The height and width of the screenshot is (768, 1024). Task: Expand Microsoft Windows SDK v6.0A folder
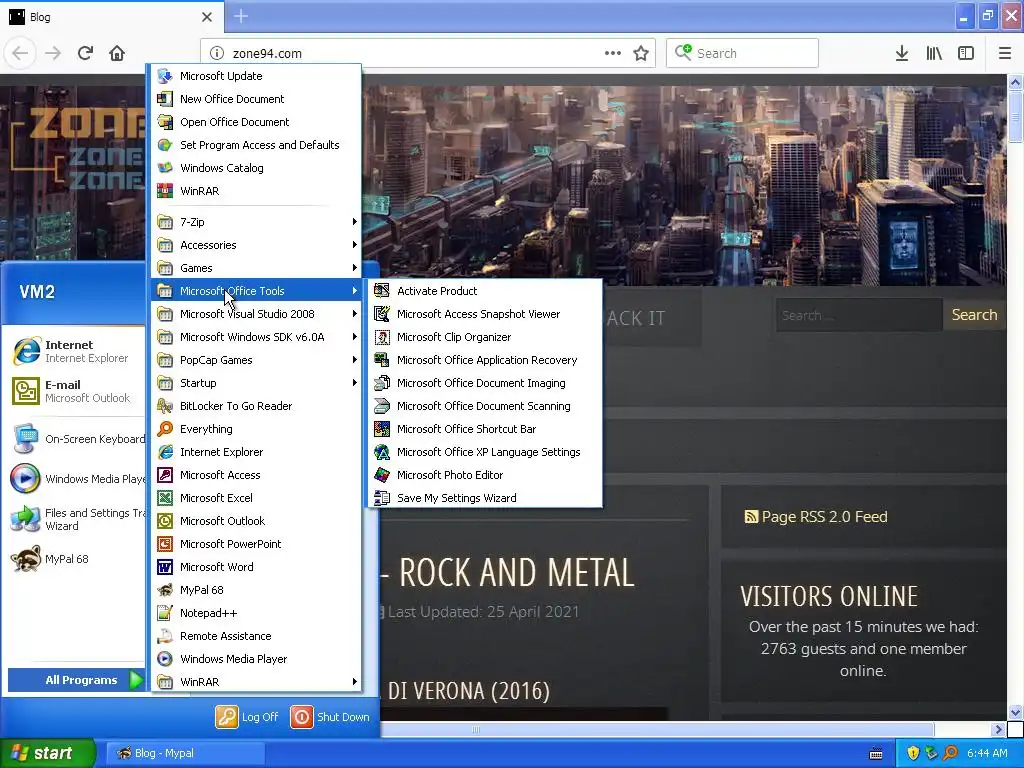[x=257, y=337]
